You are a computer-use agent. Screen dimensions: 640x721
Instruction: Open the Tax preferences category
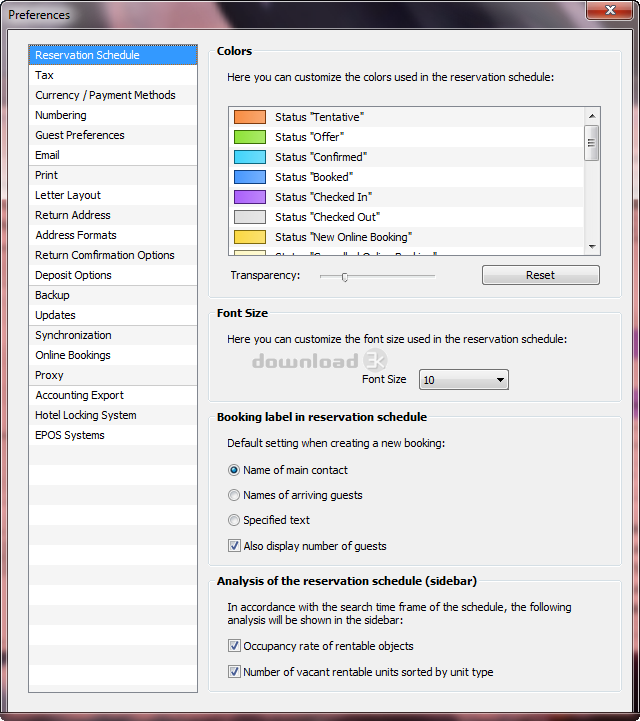pyautogui.click(x=45, y=75)
